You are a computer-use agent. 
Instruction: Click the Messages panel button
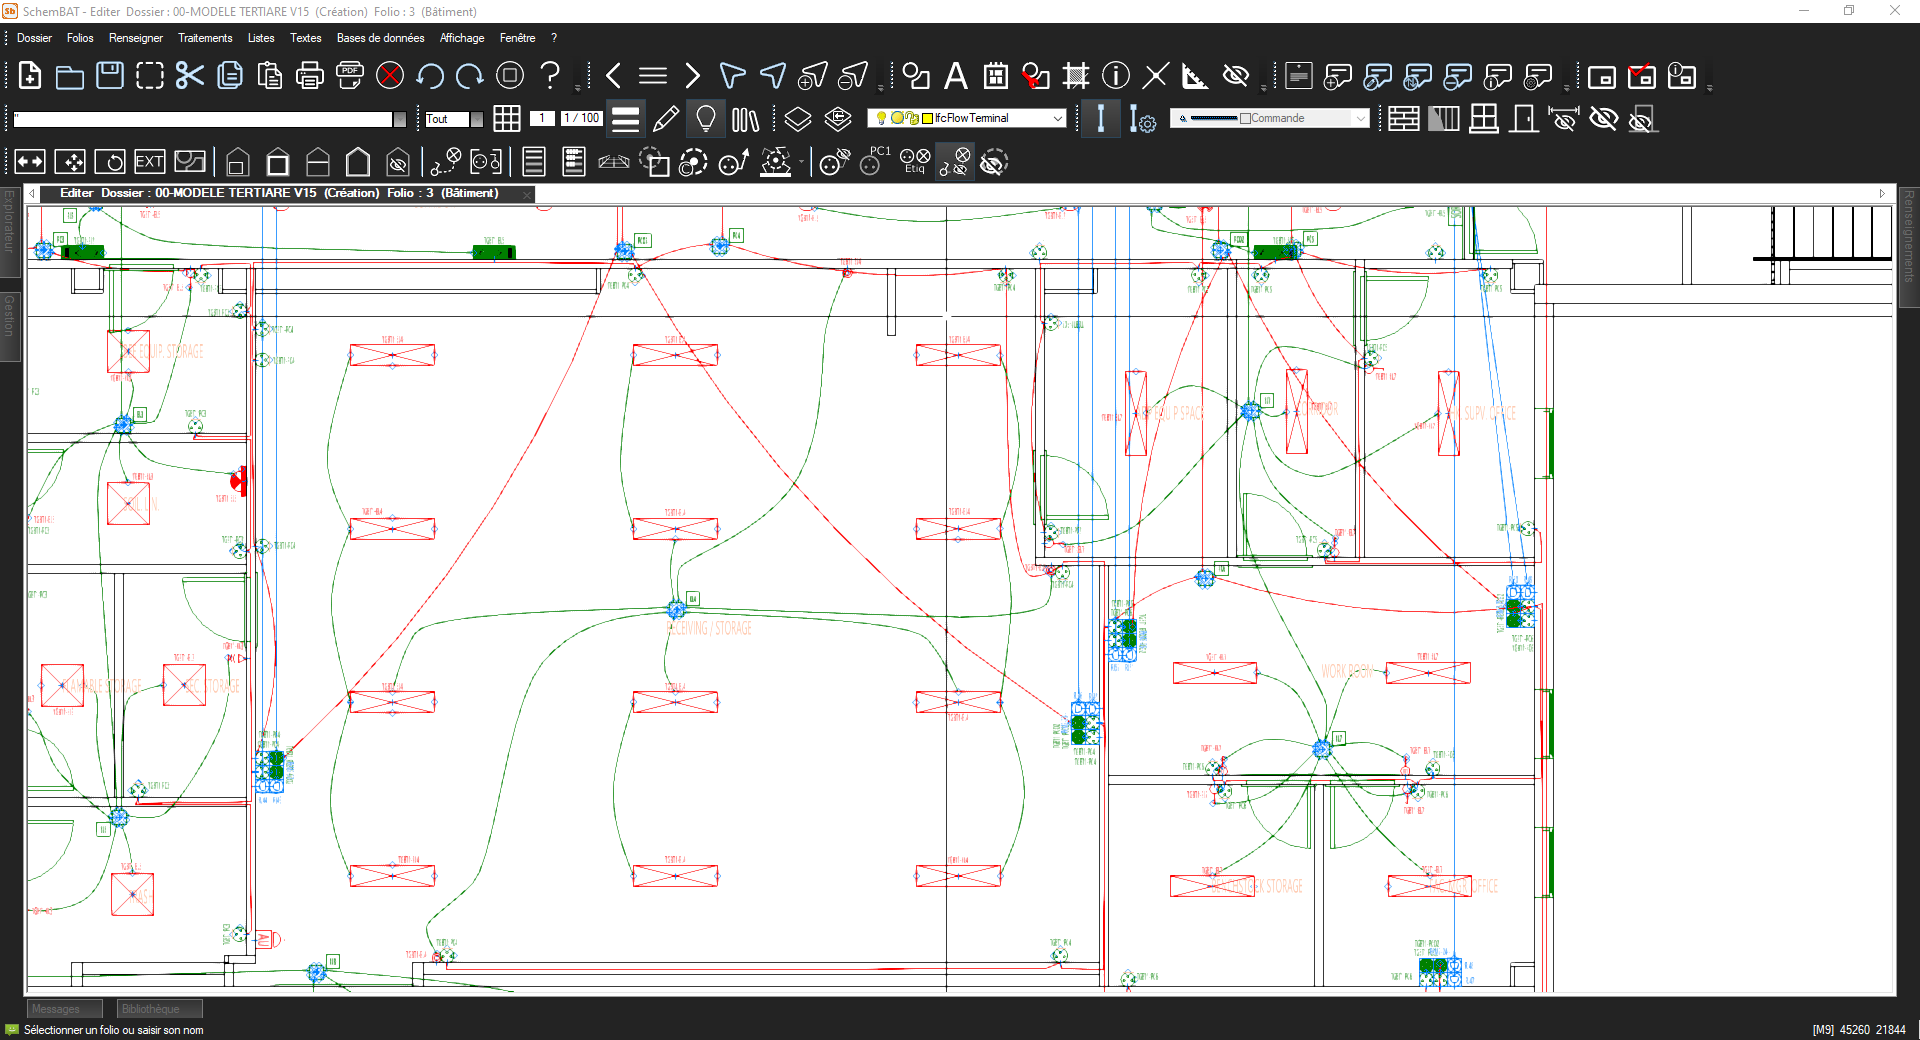[64, 1009]
